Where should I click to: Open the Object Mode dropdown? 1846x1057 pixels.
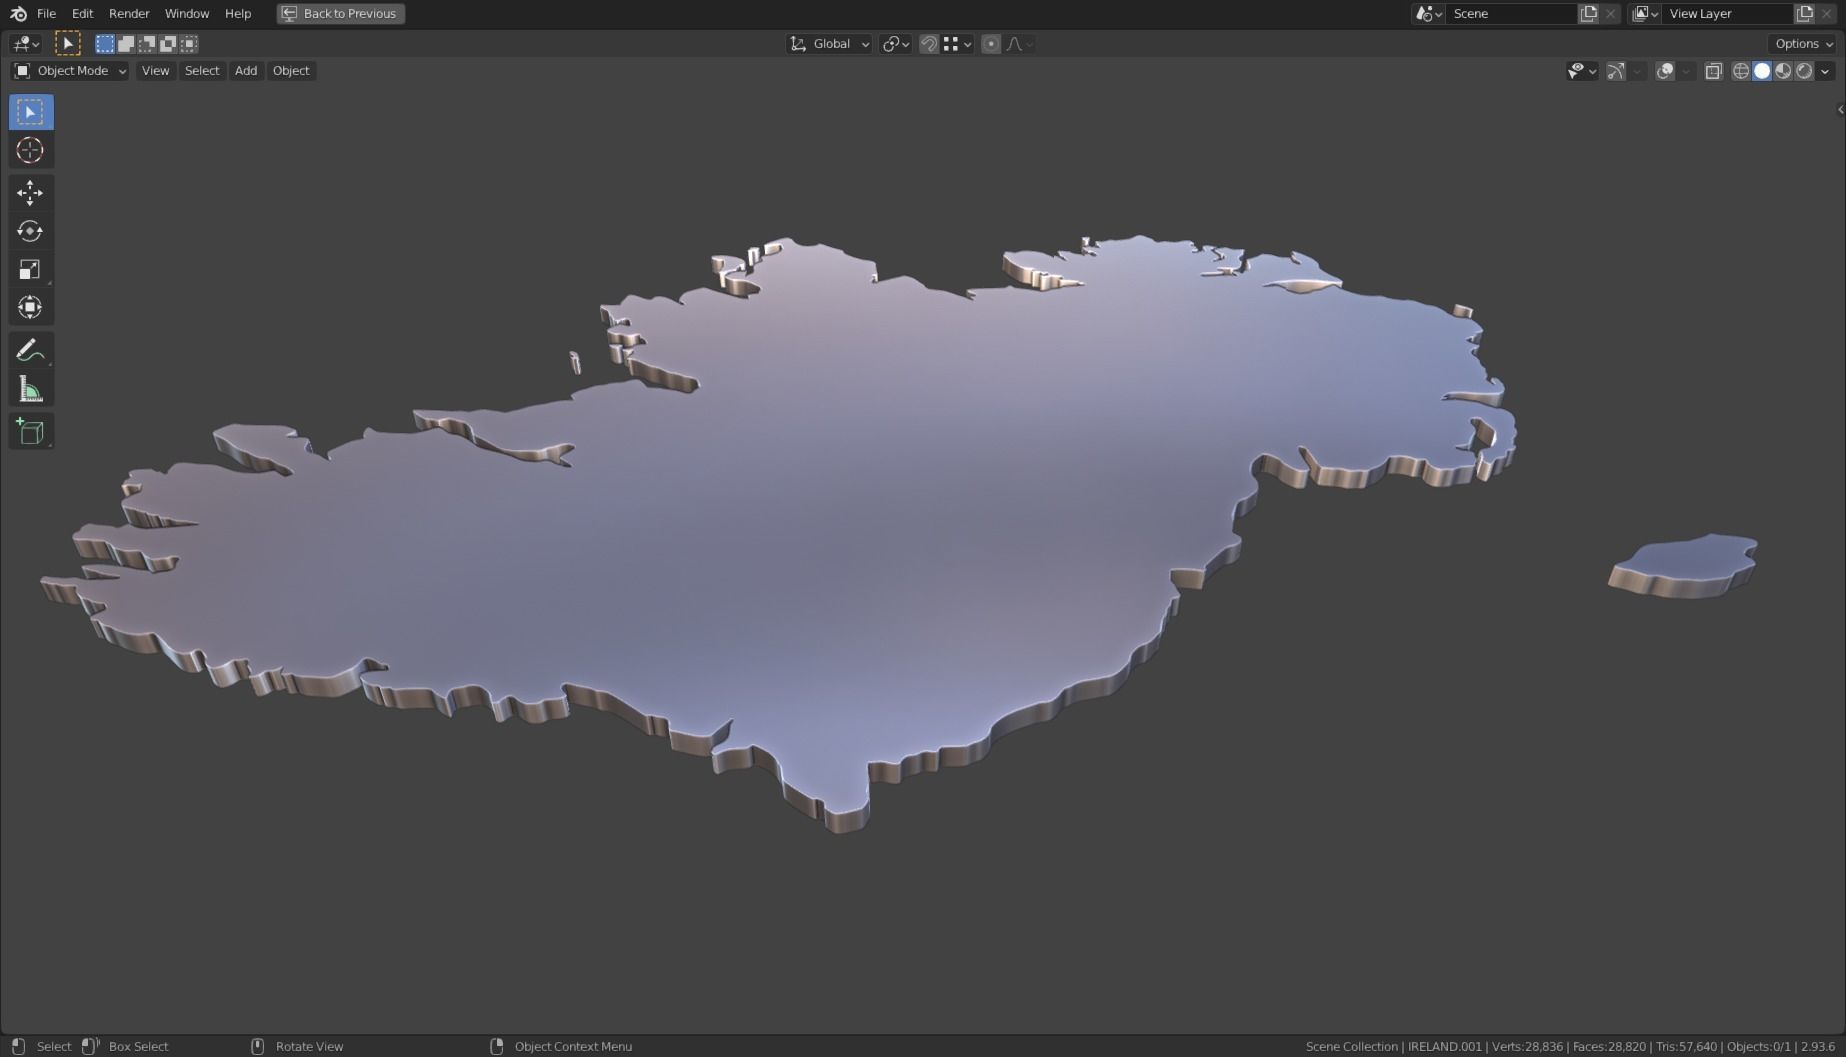70,70
